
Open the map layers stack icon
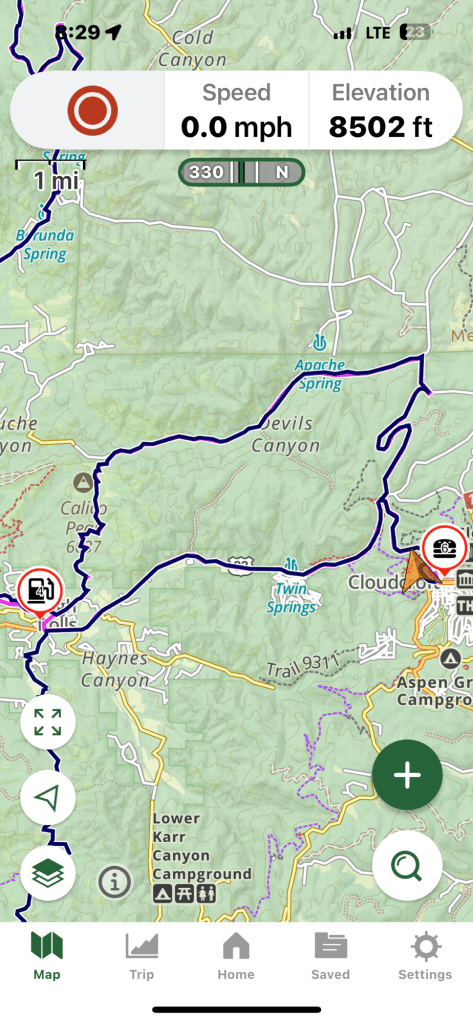pos(48,873)
